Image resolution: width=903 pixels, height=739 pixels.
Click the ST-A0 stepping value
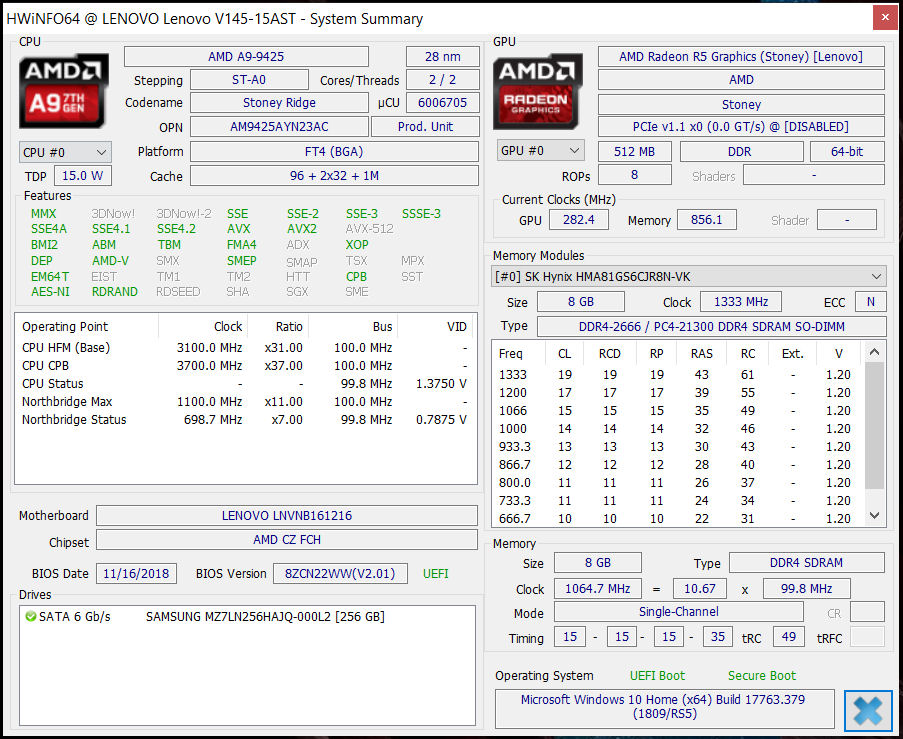(x=249, y=79)
